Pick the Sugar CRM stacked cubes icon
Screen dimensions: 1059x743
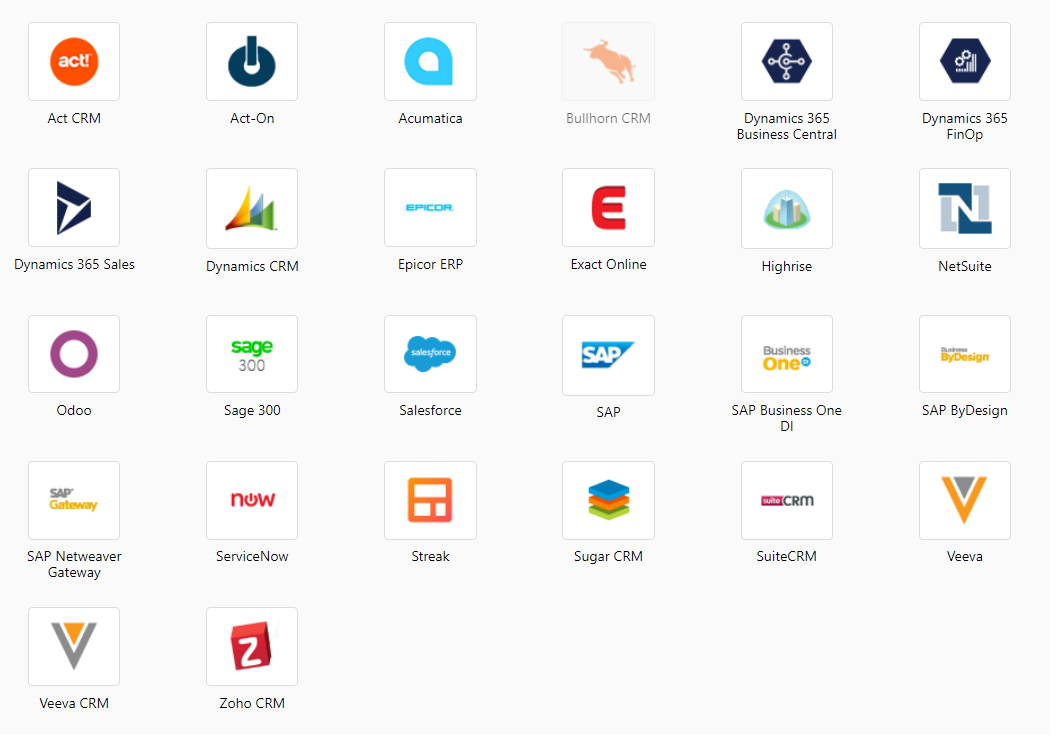tap(609, 501)
